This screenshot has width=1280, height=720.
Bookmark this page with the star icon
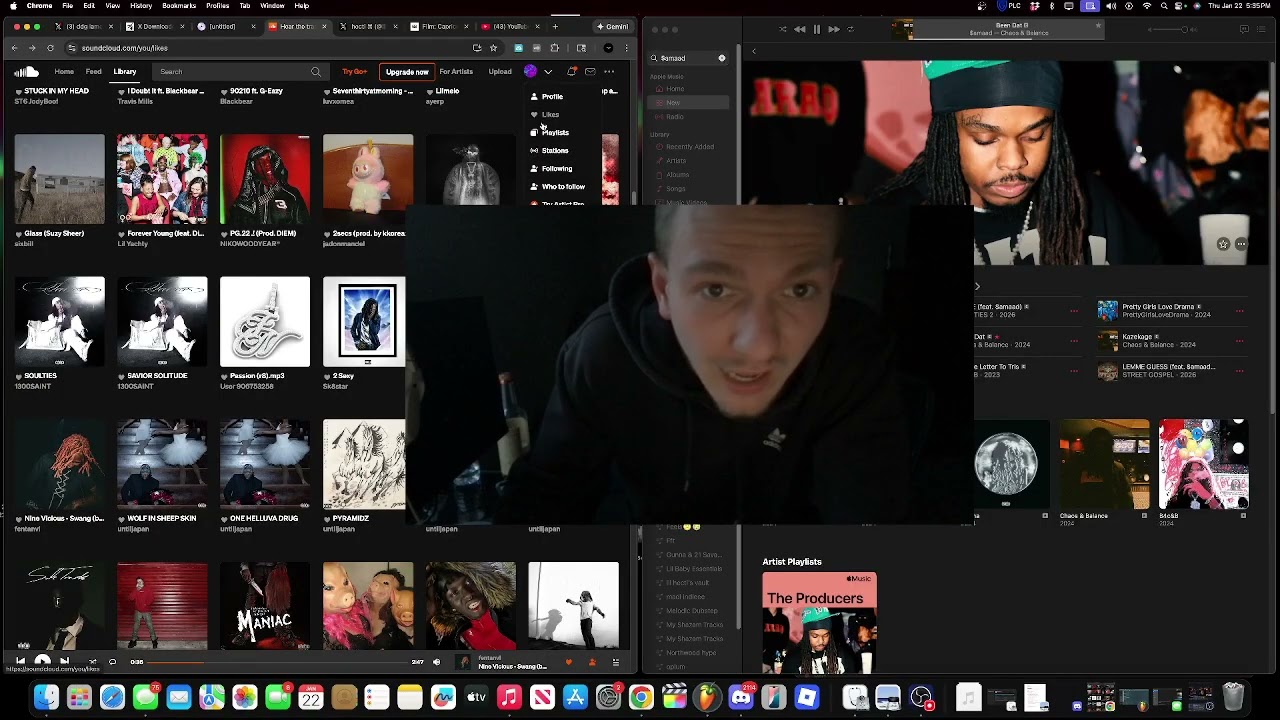pyautogui.click(x=493, y=48)
